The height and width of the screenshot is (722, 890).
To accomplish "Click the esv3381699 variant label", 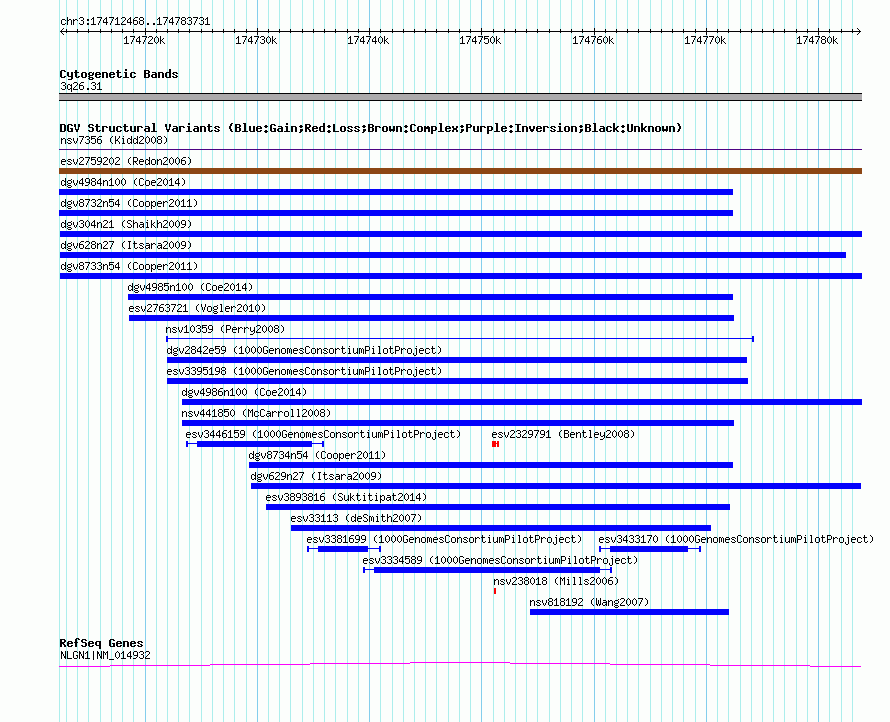I will tap(444, 539).
